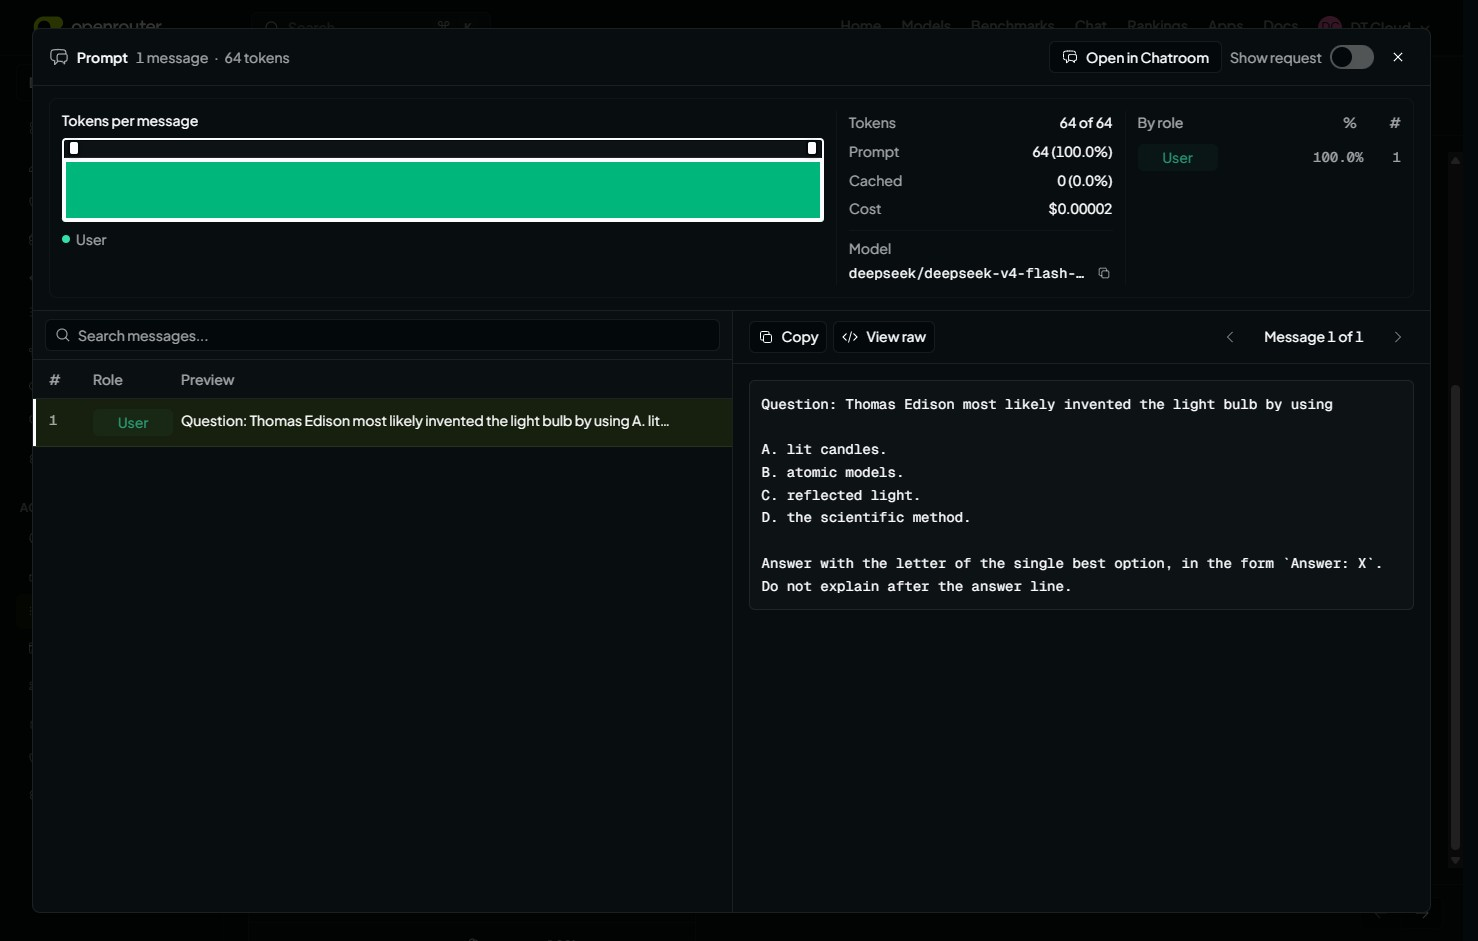This screenshot has width=1478, height=941.
Task: Click the left handle of token range slider
Action: pos(74,148)
